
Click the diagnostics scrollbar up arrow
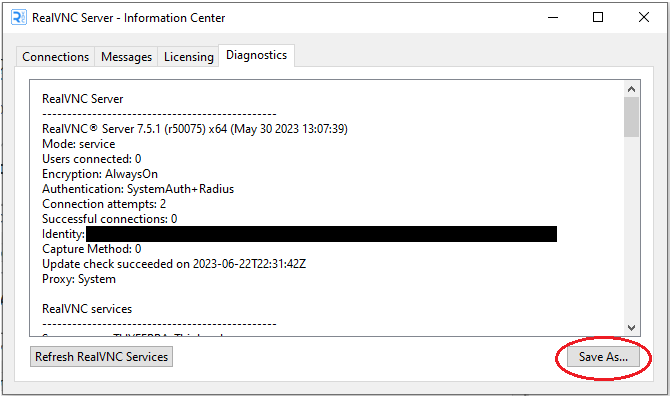tap(631, 89)
